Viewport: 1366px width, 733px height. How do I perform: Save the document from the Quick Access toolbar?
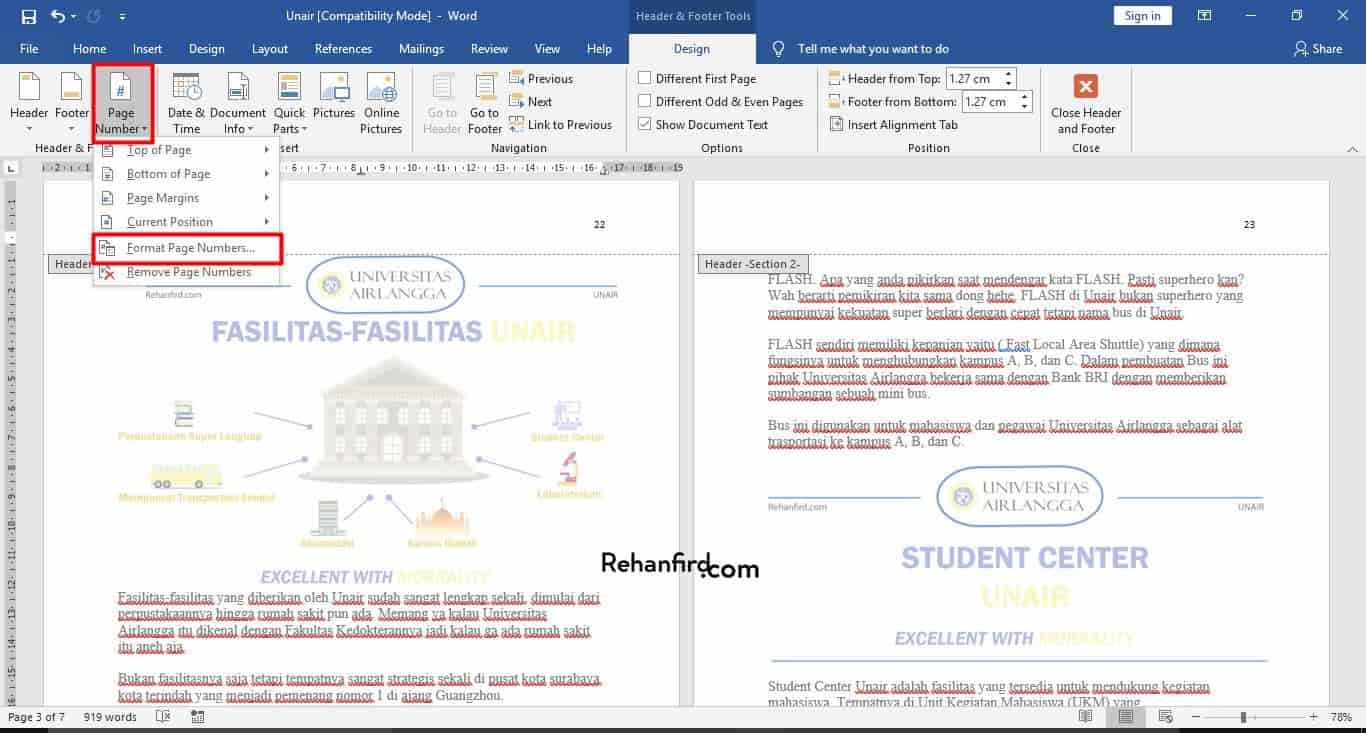point(28,16)
